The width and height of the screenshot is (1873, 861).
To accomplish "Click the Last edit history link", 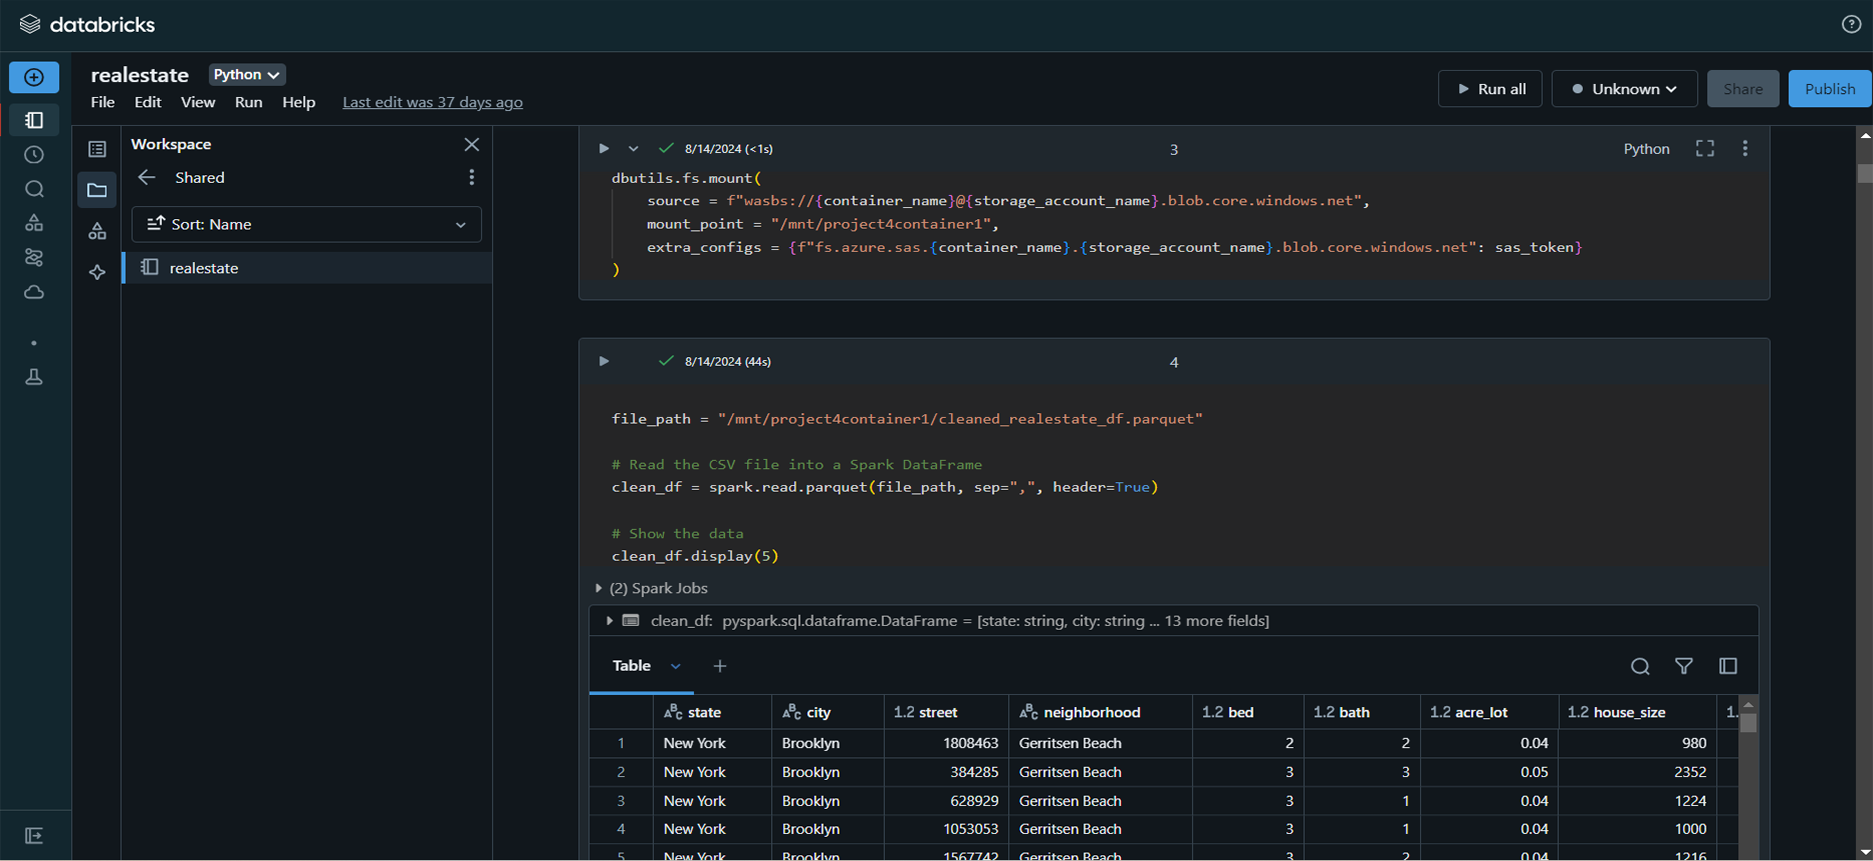I will coord(432,102).
